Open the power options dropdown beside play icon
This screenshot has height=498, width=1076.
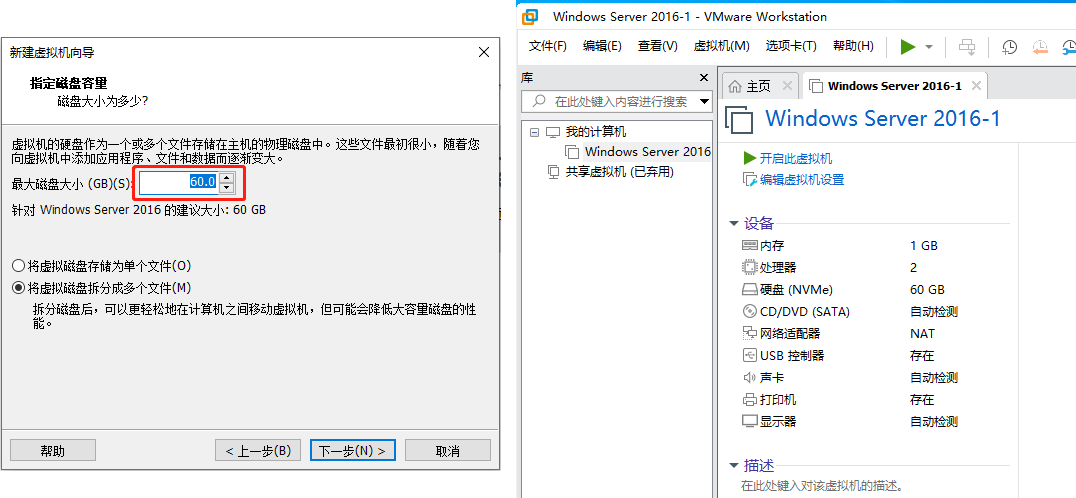(x=929, y=47)
